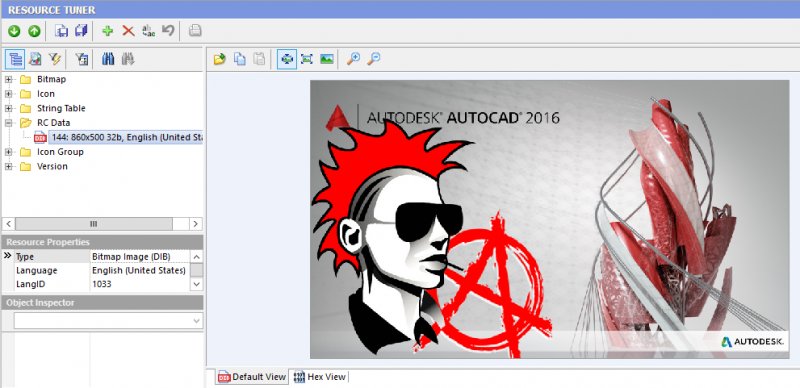Click the paste clipboard icon in viewer toolbar
The height and width of the screenshot is (388, 800).
click(260, 59)
